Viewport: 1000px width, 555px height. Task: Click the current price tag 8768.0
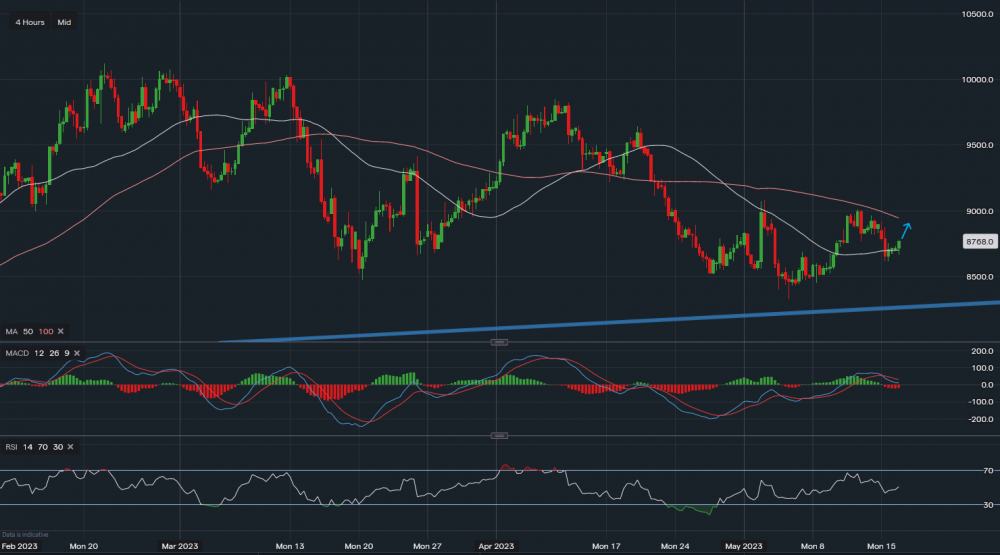(x=978, y=242)
